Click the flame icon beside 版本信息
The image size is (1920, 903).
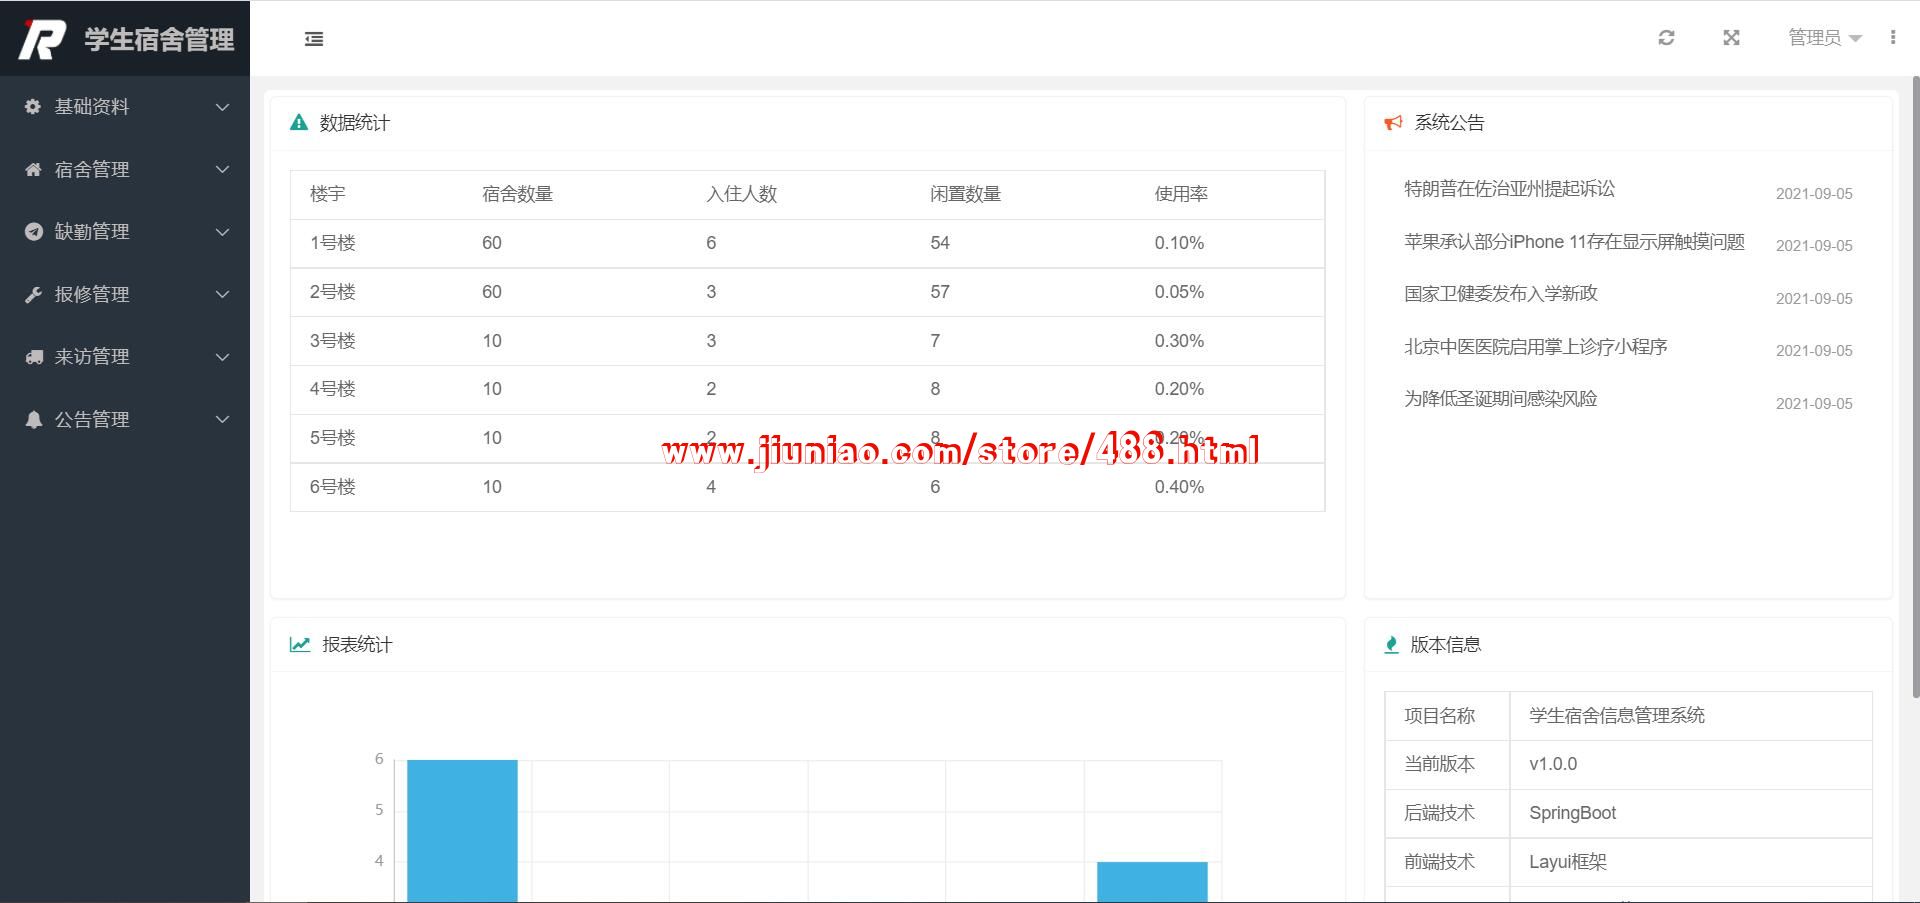1391,645
